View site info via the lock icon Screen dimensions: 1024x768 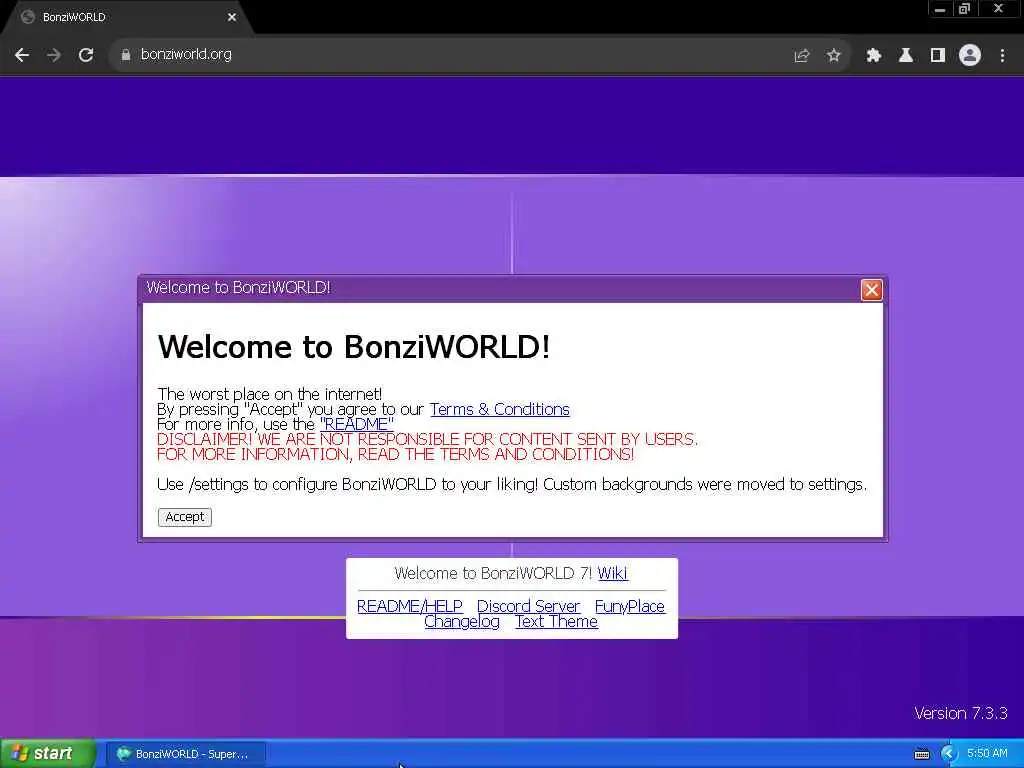click(x=125, y=56)
